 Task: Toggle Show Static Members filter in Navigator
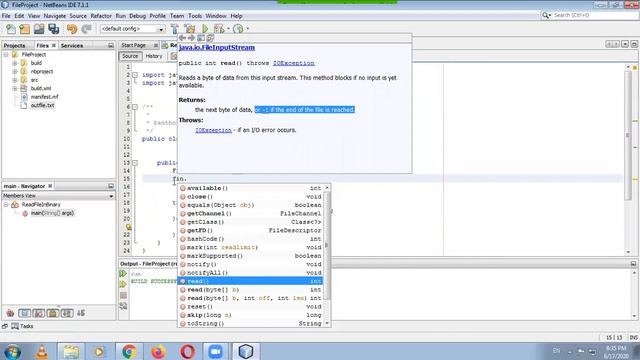click(x=39, y=313)
